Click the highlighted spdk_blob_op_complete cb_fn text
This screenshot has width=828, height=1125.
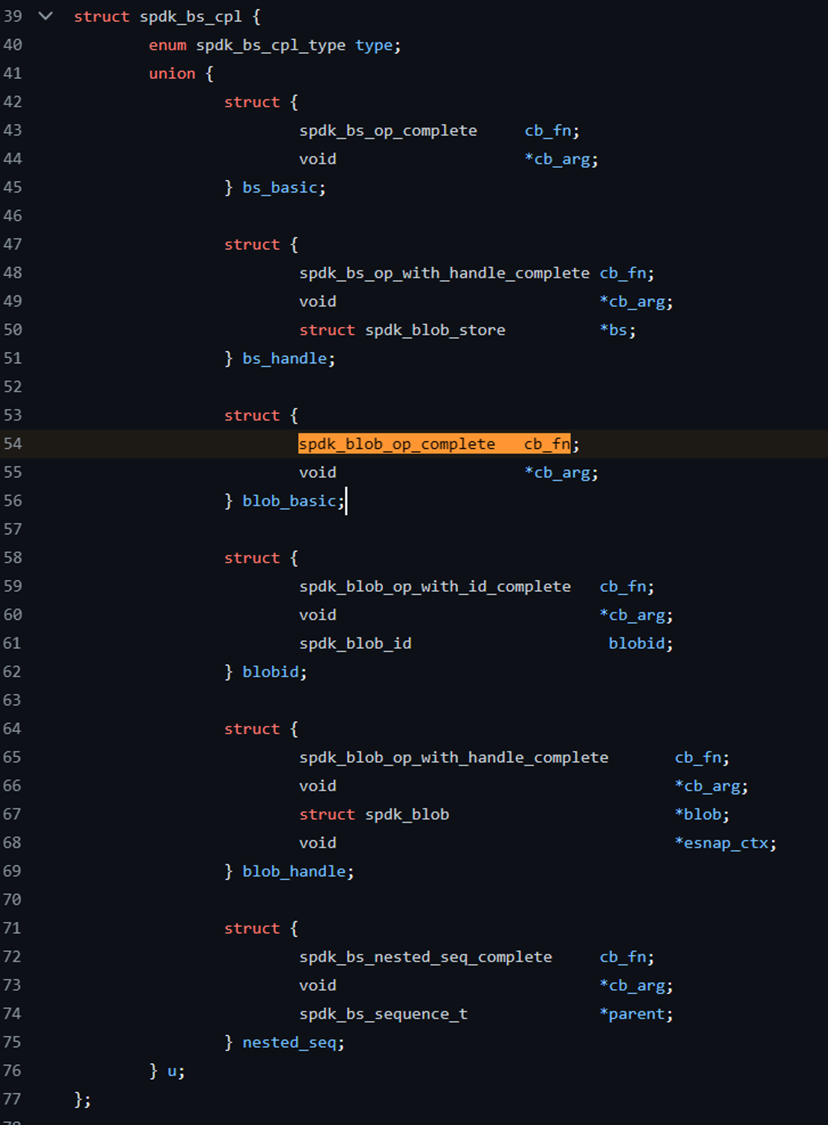pyautogui.click(x=434, y=443)
